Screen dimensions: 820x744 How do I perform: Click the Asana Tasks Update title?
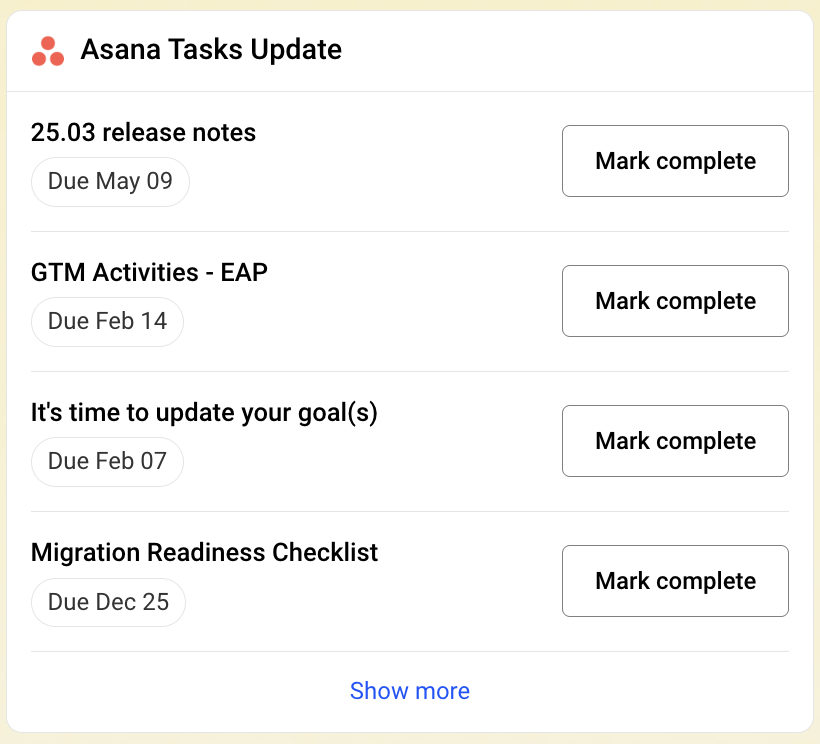pos(211,49)
